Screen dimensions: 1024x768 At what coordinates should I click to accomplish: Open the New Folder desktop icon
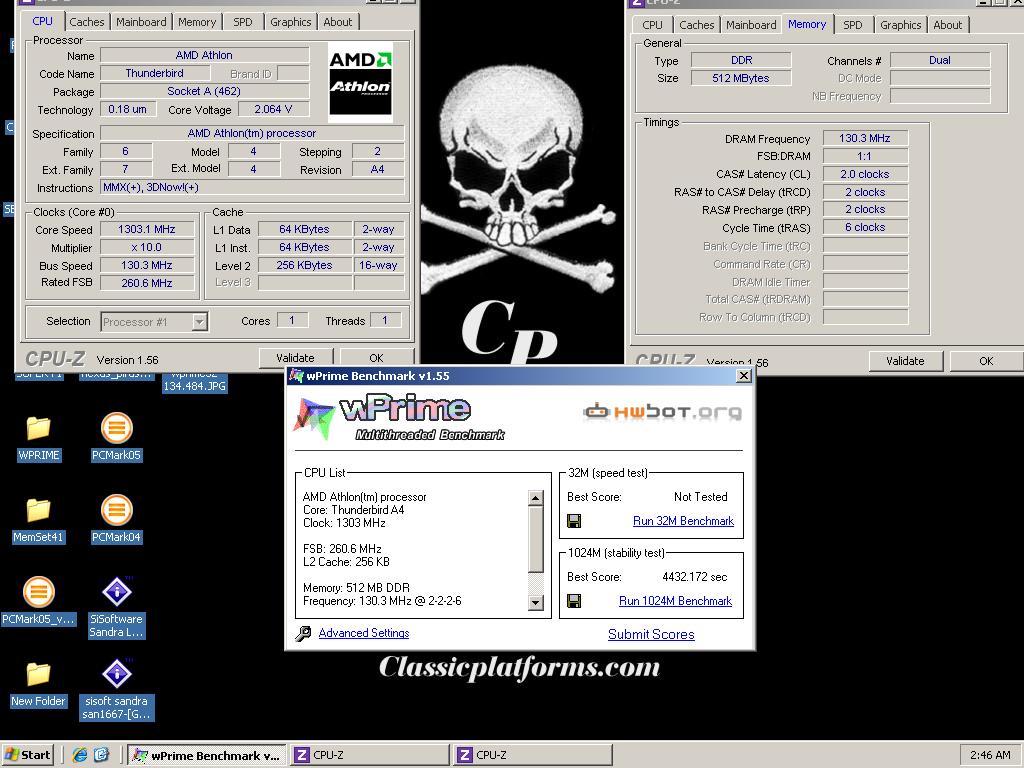39,684
